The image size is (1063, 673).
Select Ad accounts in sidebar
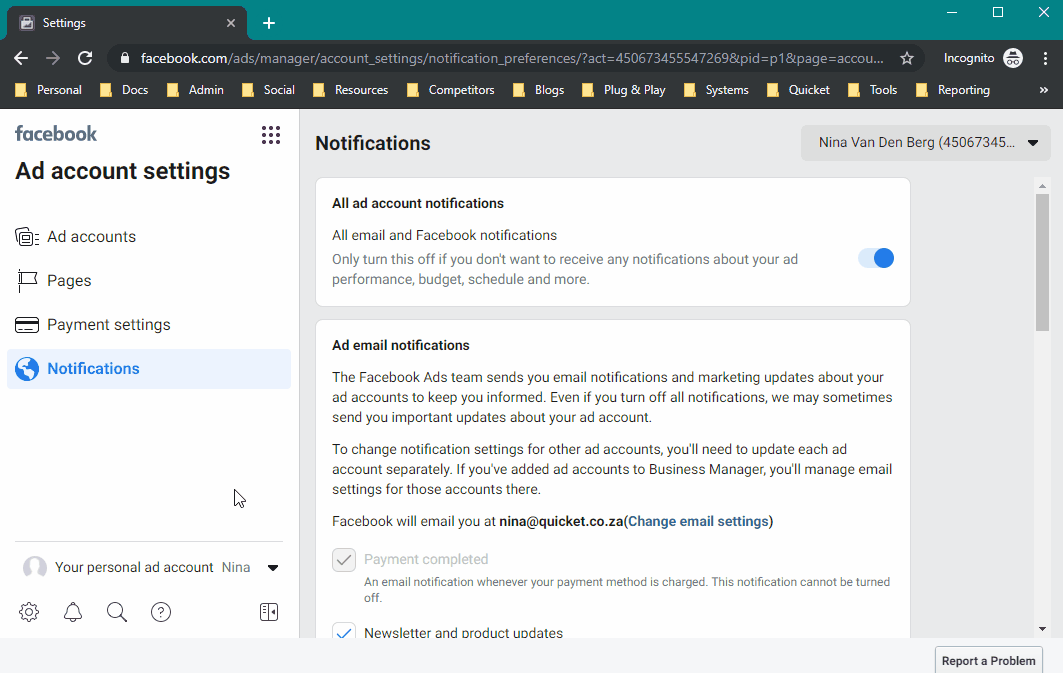click(148, 237)
